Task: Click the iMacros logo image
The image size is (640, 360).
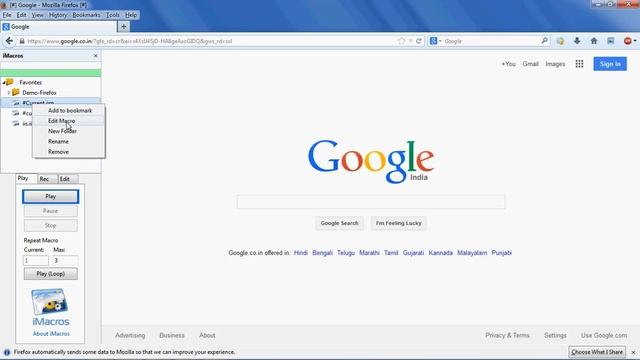Action: point(51,307)
